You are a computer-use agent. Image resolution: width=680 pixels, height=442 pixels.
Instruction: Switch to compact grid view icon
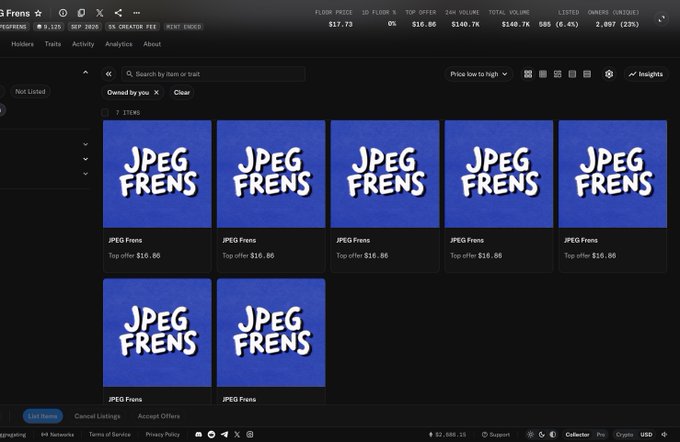pyautogui.click(x=543, y=74)
